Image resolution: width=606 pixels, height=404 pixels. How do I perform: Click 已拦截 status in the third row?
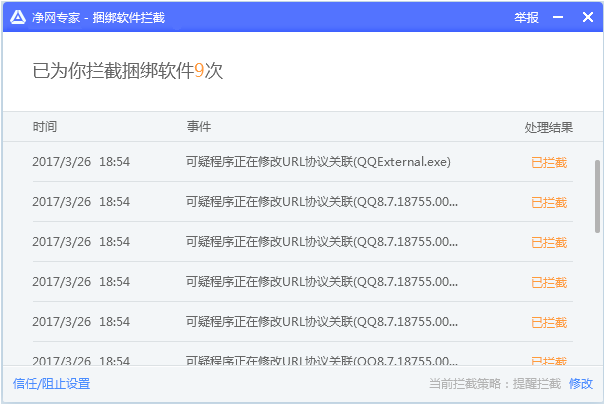point(548,242)
